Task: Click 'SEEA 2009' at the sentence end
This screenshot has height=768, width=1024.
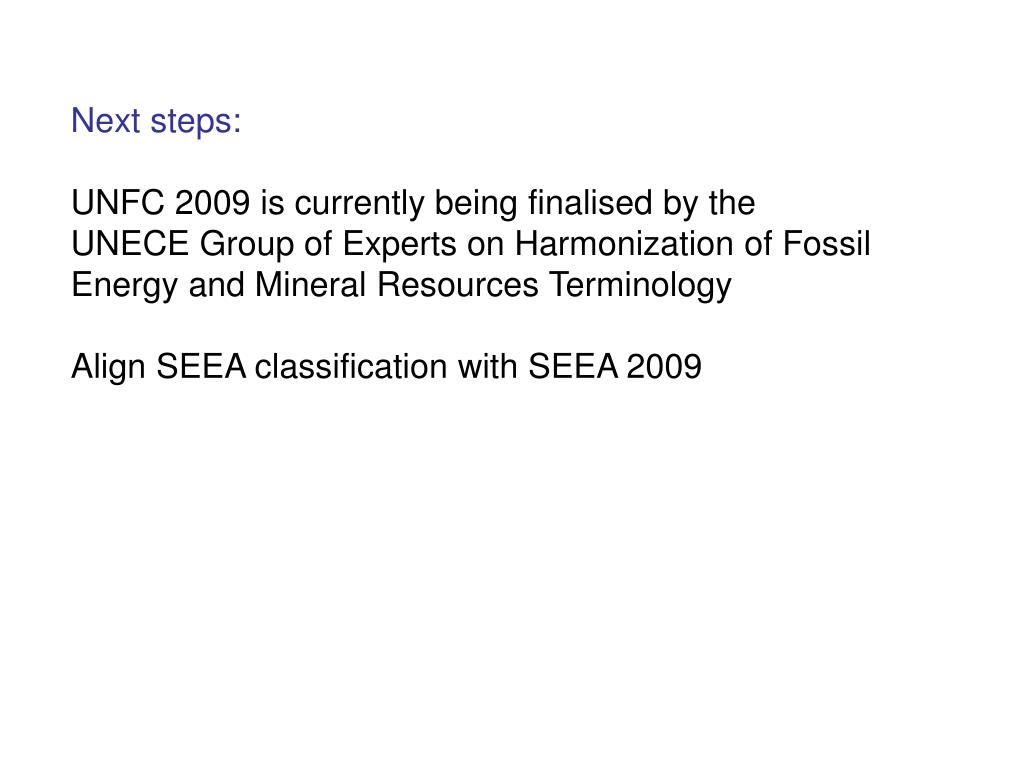Action: click(615, 366)
